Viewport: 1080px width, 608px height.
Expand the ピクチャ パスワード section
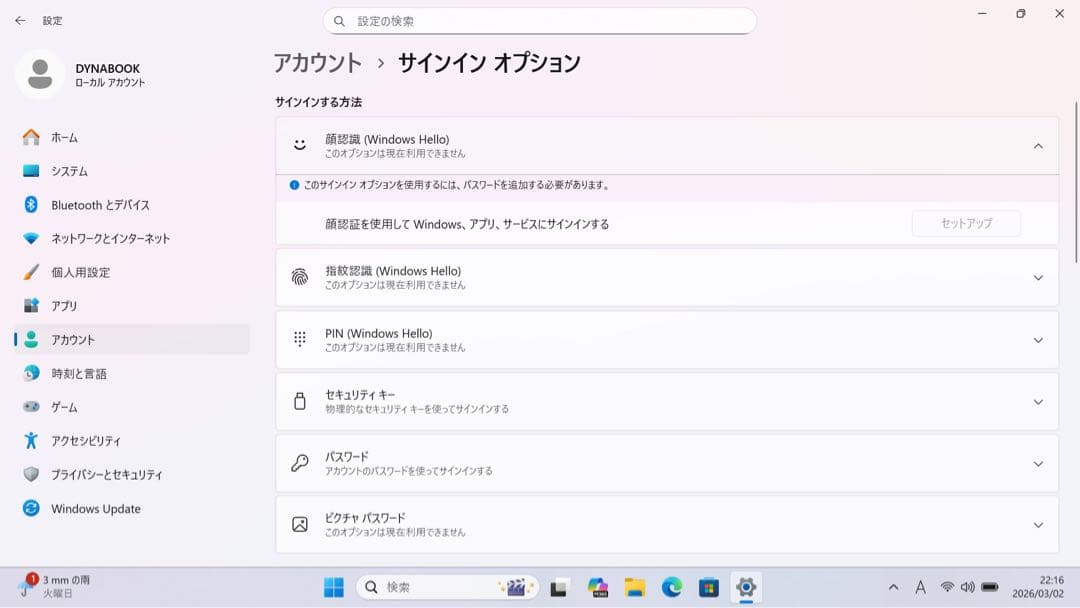[1038, 525]
